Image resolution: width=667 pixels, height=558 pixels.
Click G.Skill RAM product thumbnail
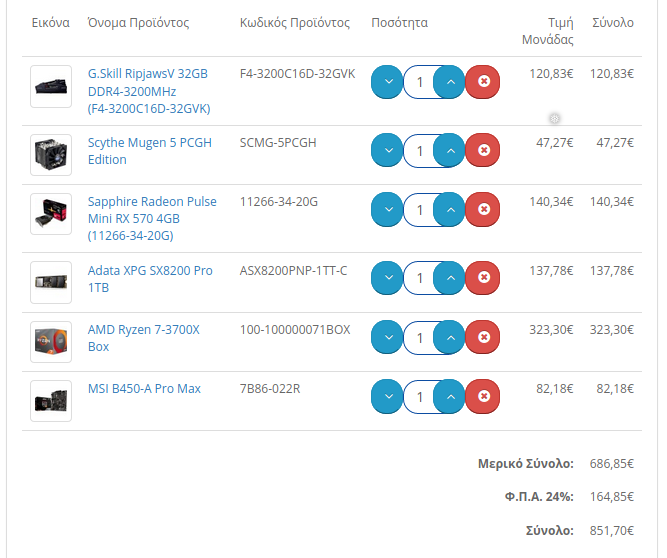point(51,86)
